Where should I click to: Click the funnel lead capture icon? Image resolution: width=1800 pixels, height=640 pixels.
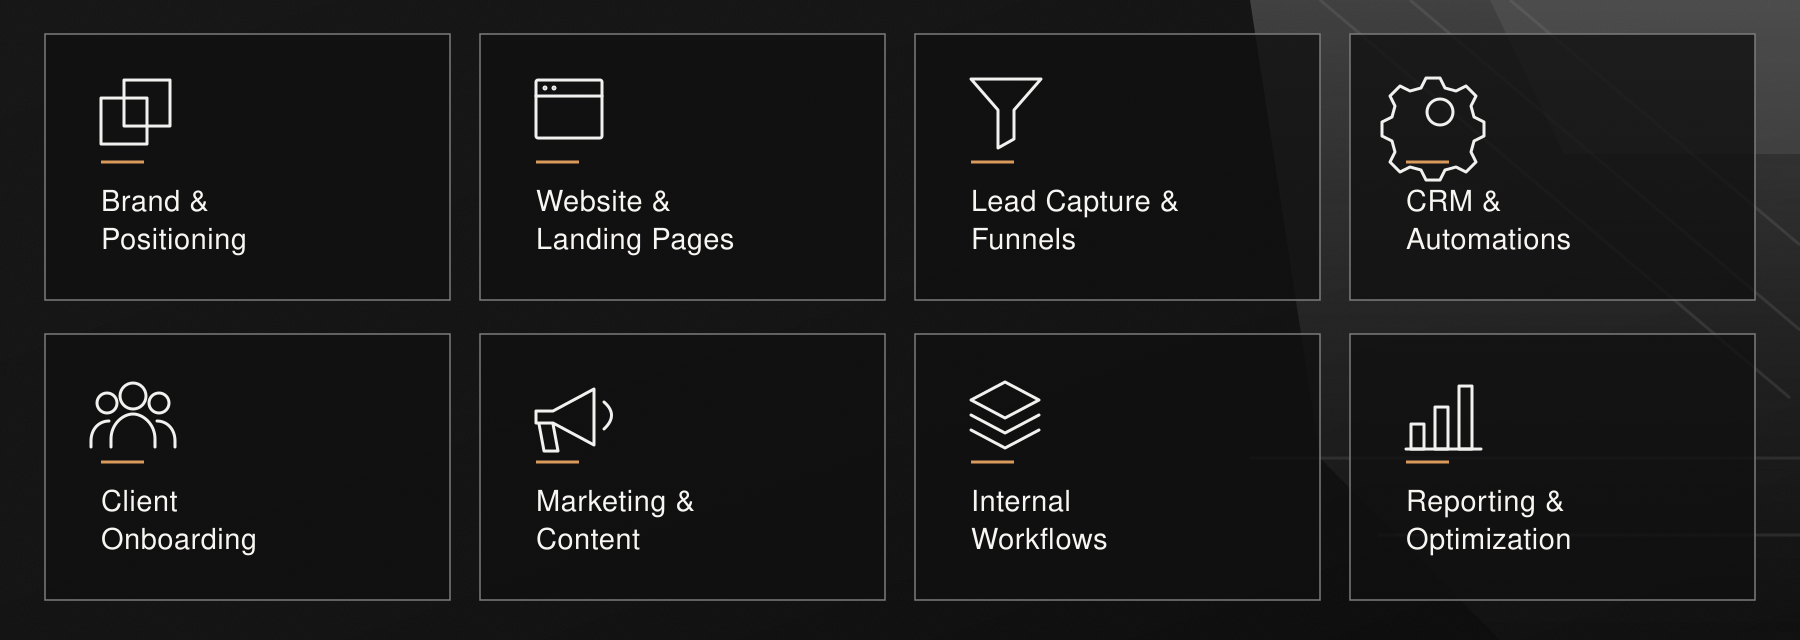coord(1006,113)
